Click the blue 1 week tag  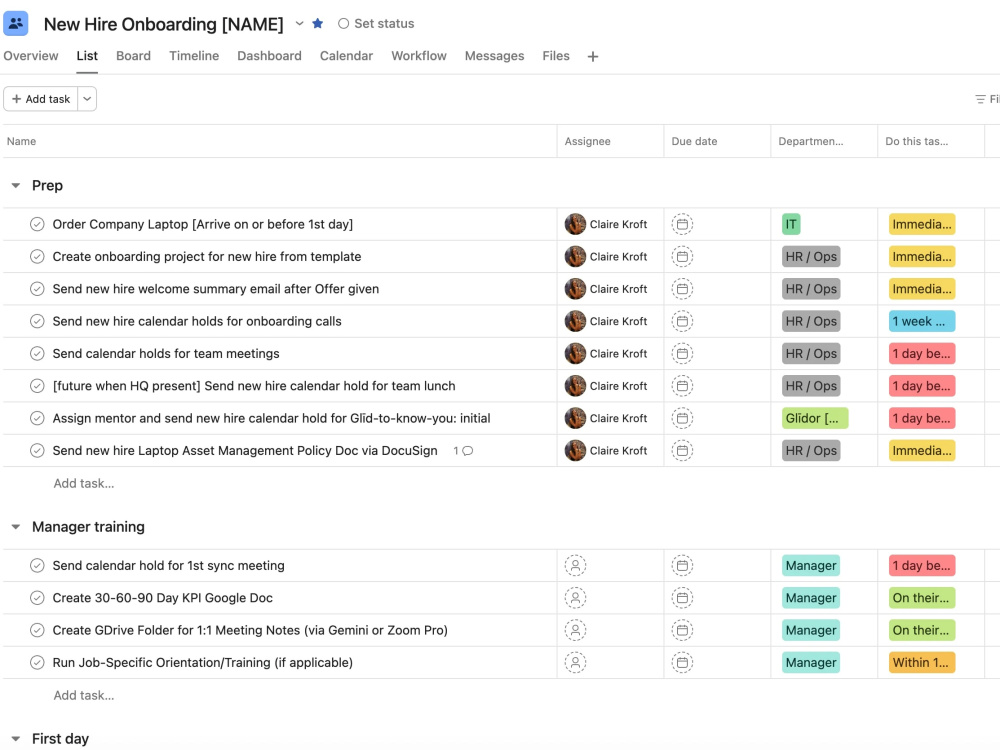click(x=922, y=321)
